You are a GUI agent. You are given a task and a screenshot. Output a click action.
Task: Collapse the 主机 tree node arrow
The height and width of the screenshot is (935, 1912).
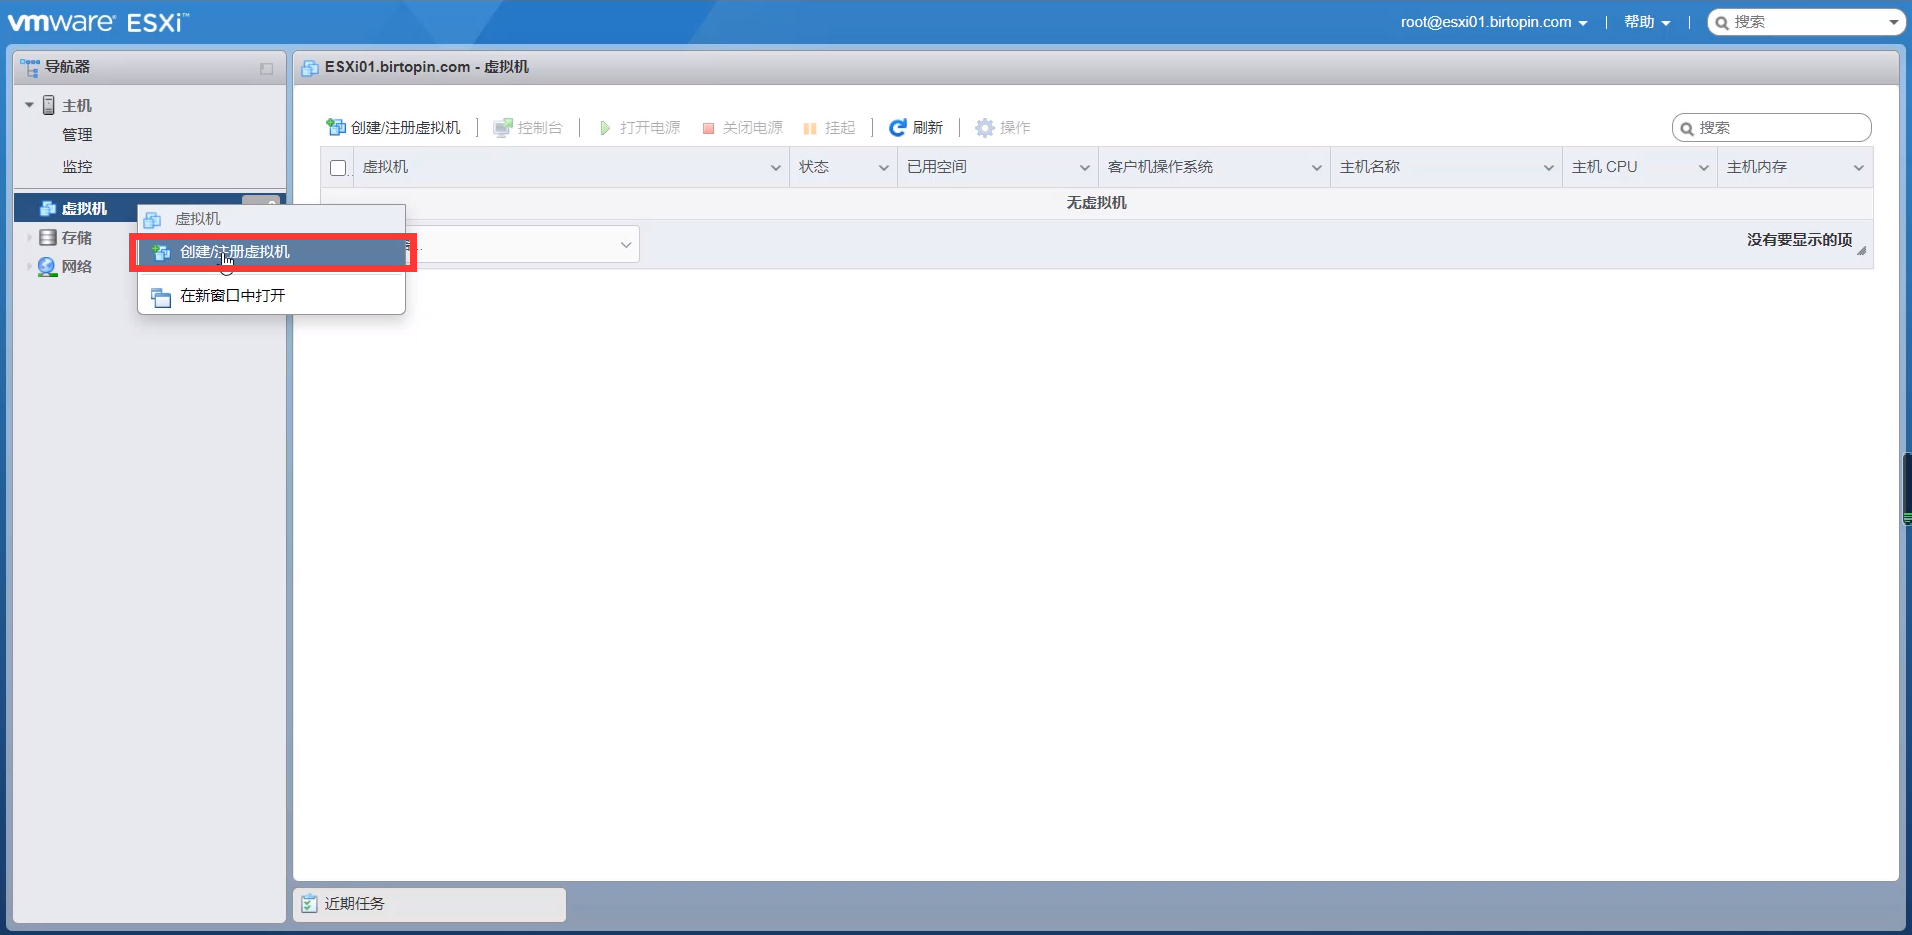point(29,105)
